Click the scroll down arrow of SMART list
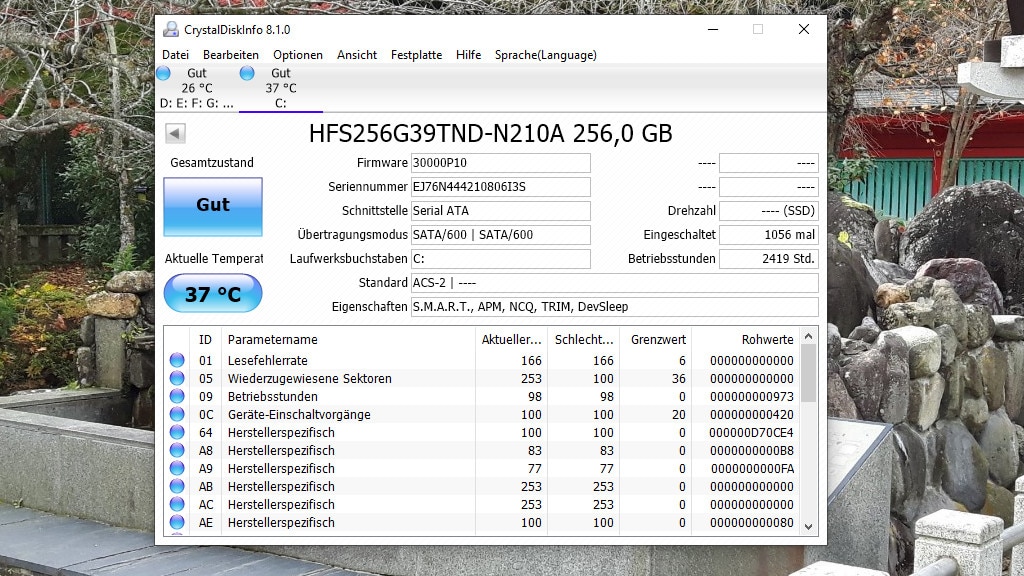1024x576 pixels. pos(808,526)
